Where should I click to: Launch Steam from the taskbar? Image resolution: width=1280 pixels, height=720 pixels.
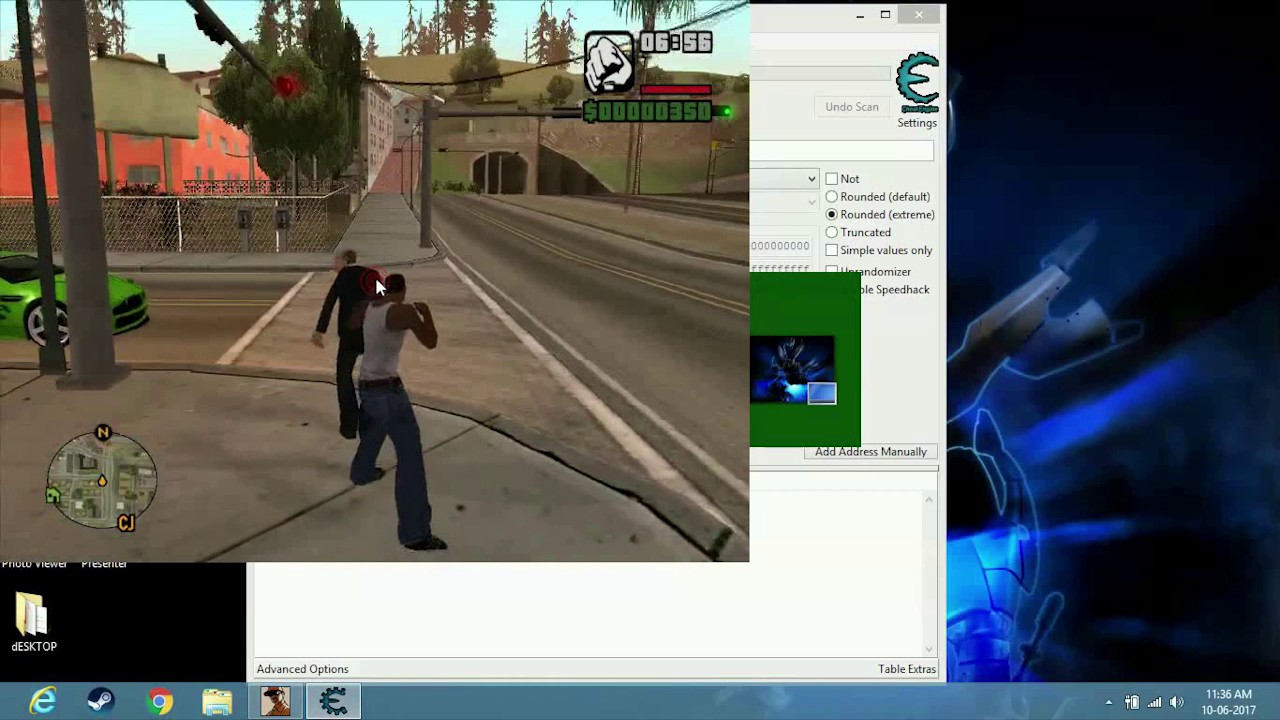(100, 701)
